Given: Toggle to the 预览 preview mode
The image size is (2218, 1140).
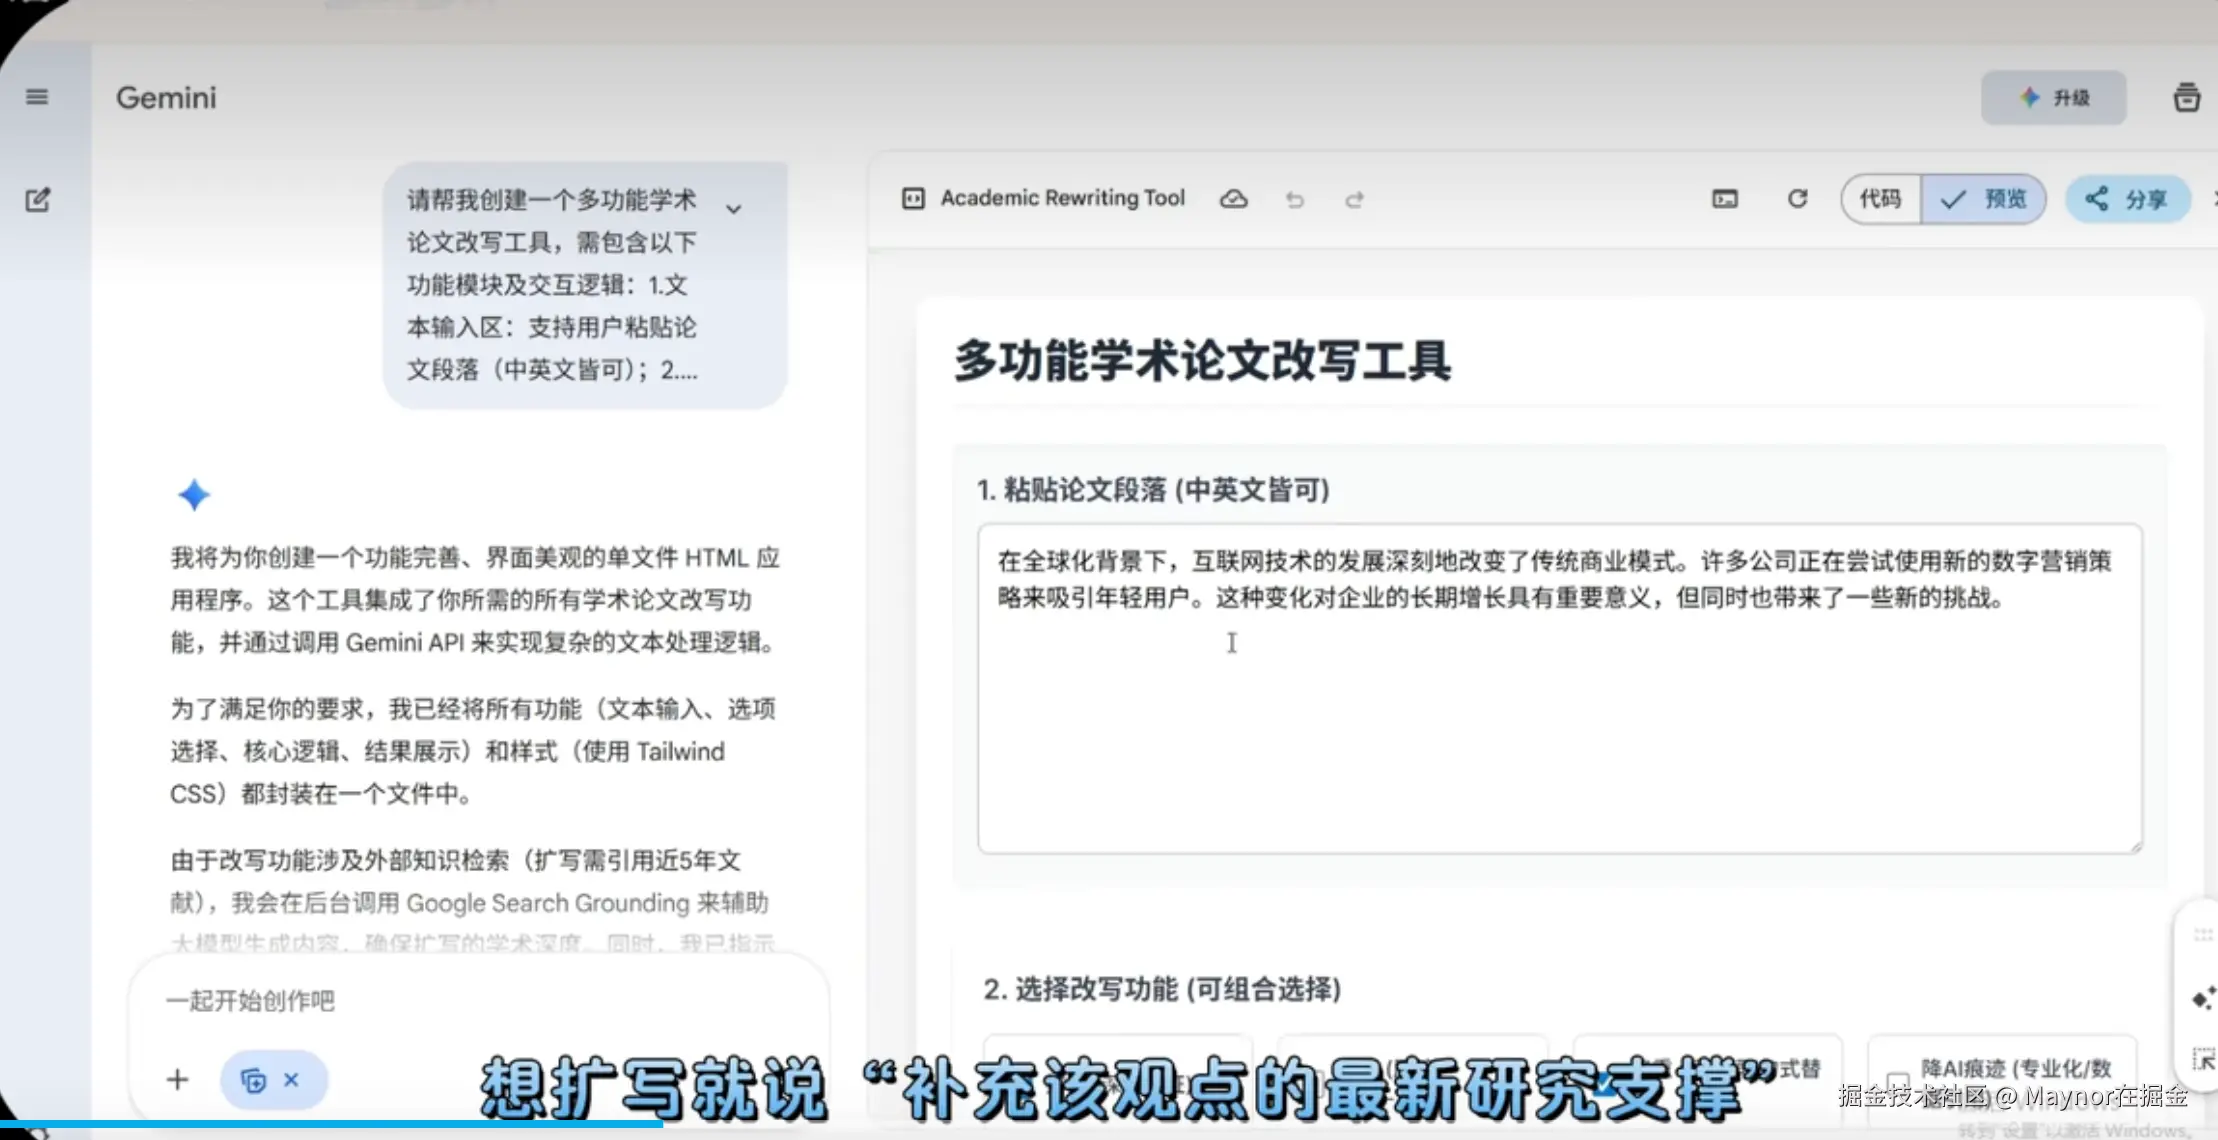Looking at the screenshot, I should pos(1983,199).
